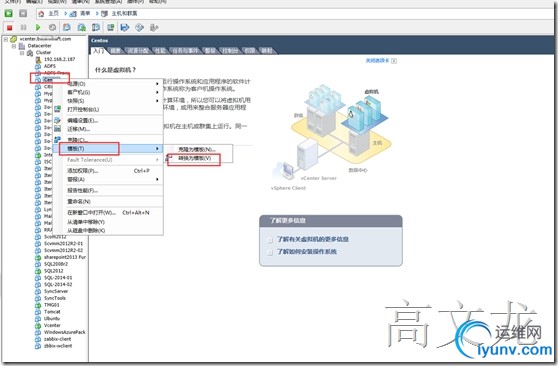Click the green Launch Console toolbar icon

tap(111, 27)
